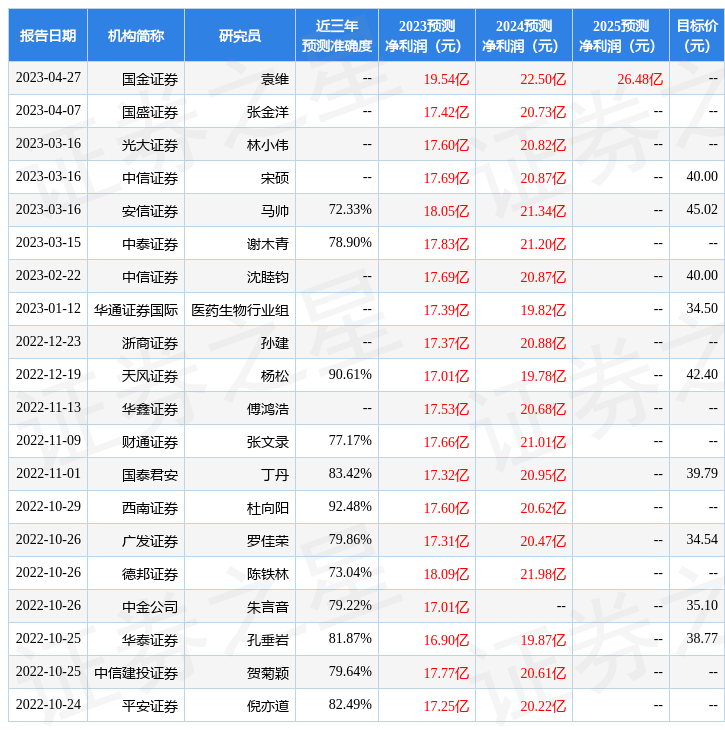The height and width of the screenshot is (730, 725).
Task: Click the 20.73亿 forecast value
Action: (543, 112)
